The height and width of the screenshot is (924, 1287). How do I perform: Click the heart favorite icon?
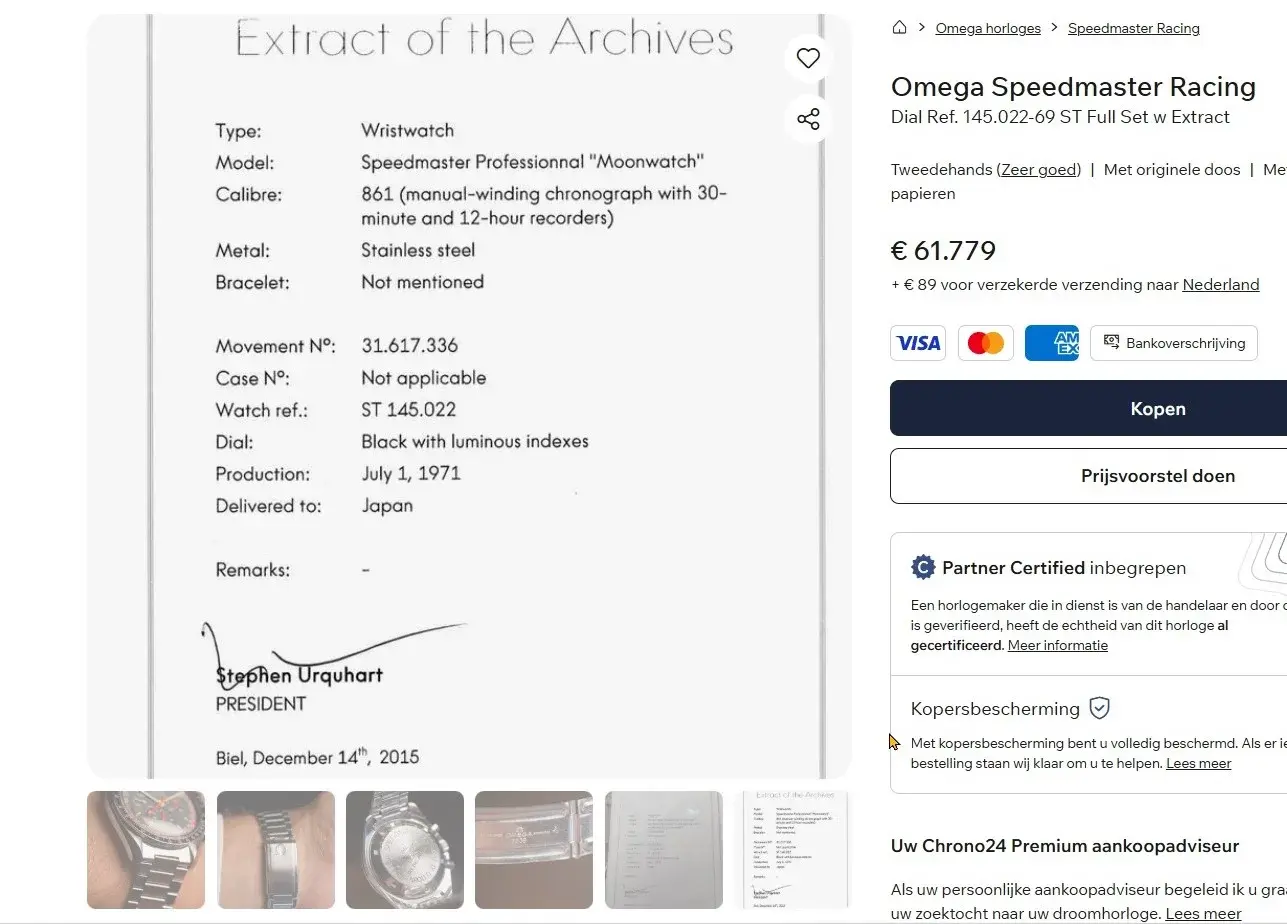(808, 58)
